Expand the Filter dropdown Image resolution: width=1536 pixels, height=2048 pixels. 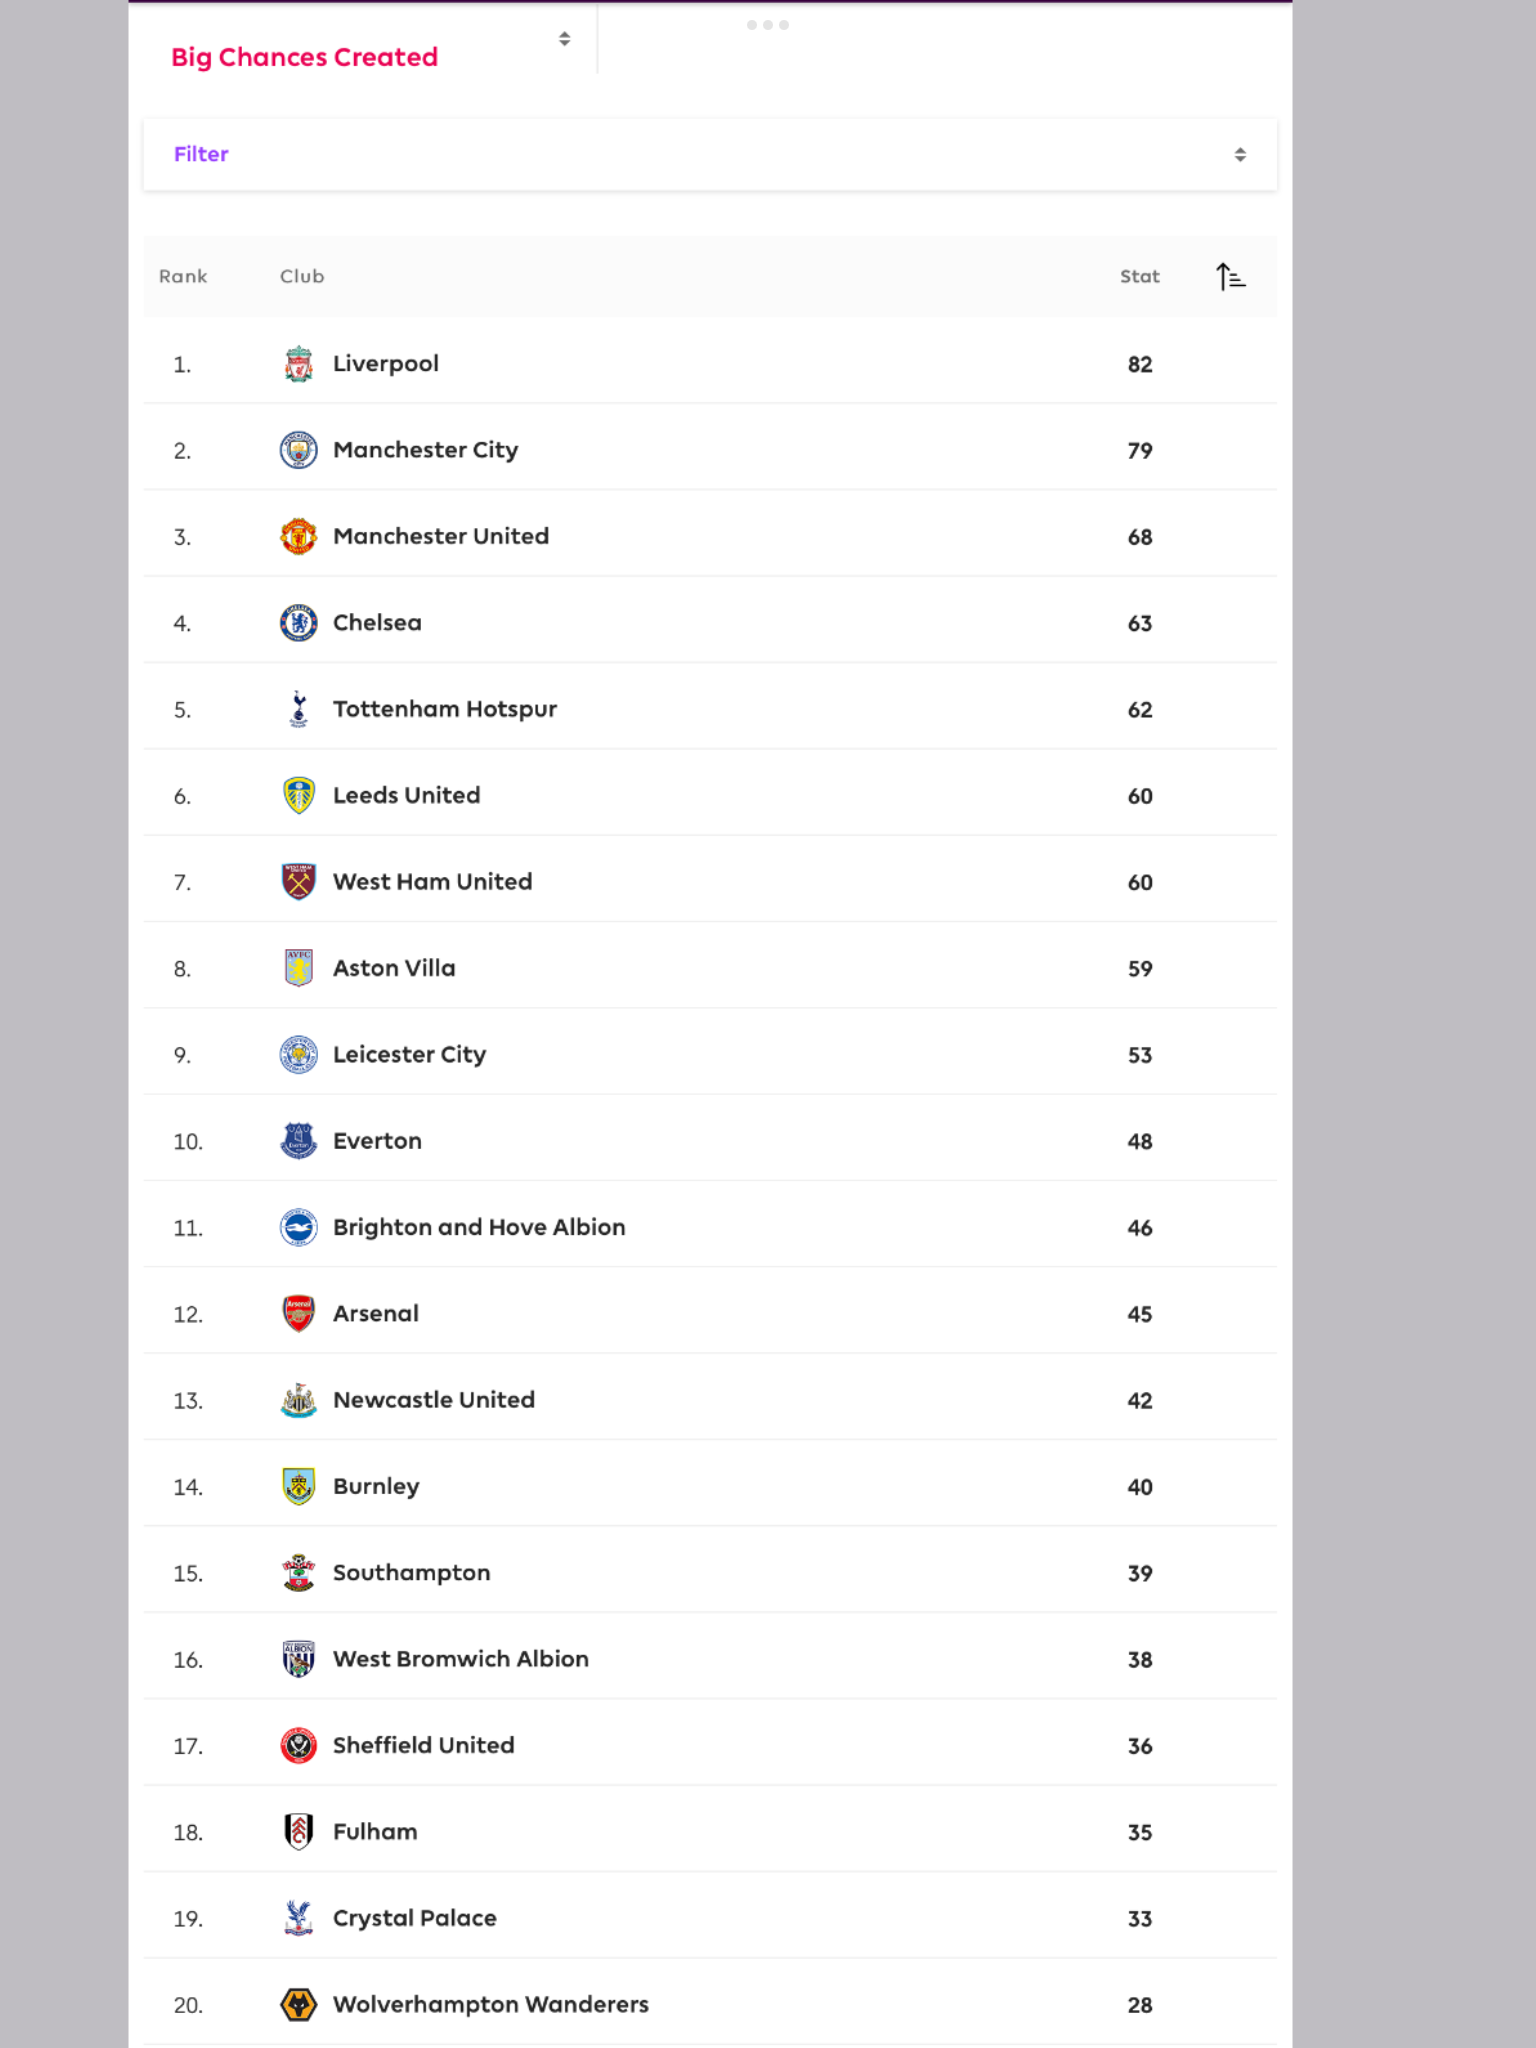(710, 154)
